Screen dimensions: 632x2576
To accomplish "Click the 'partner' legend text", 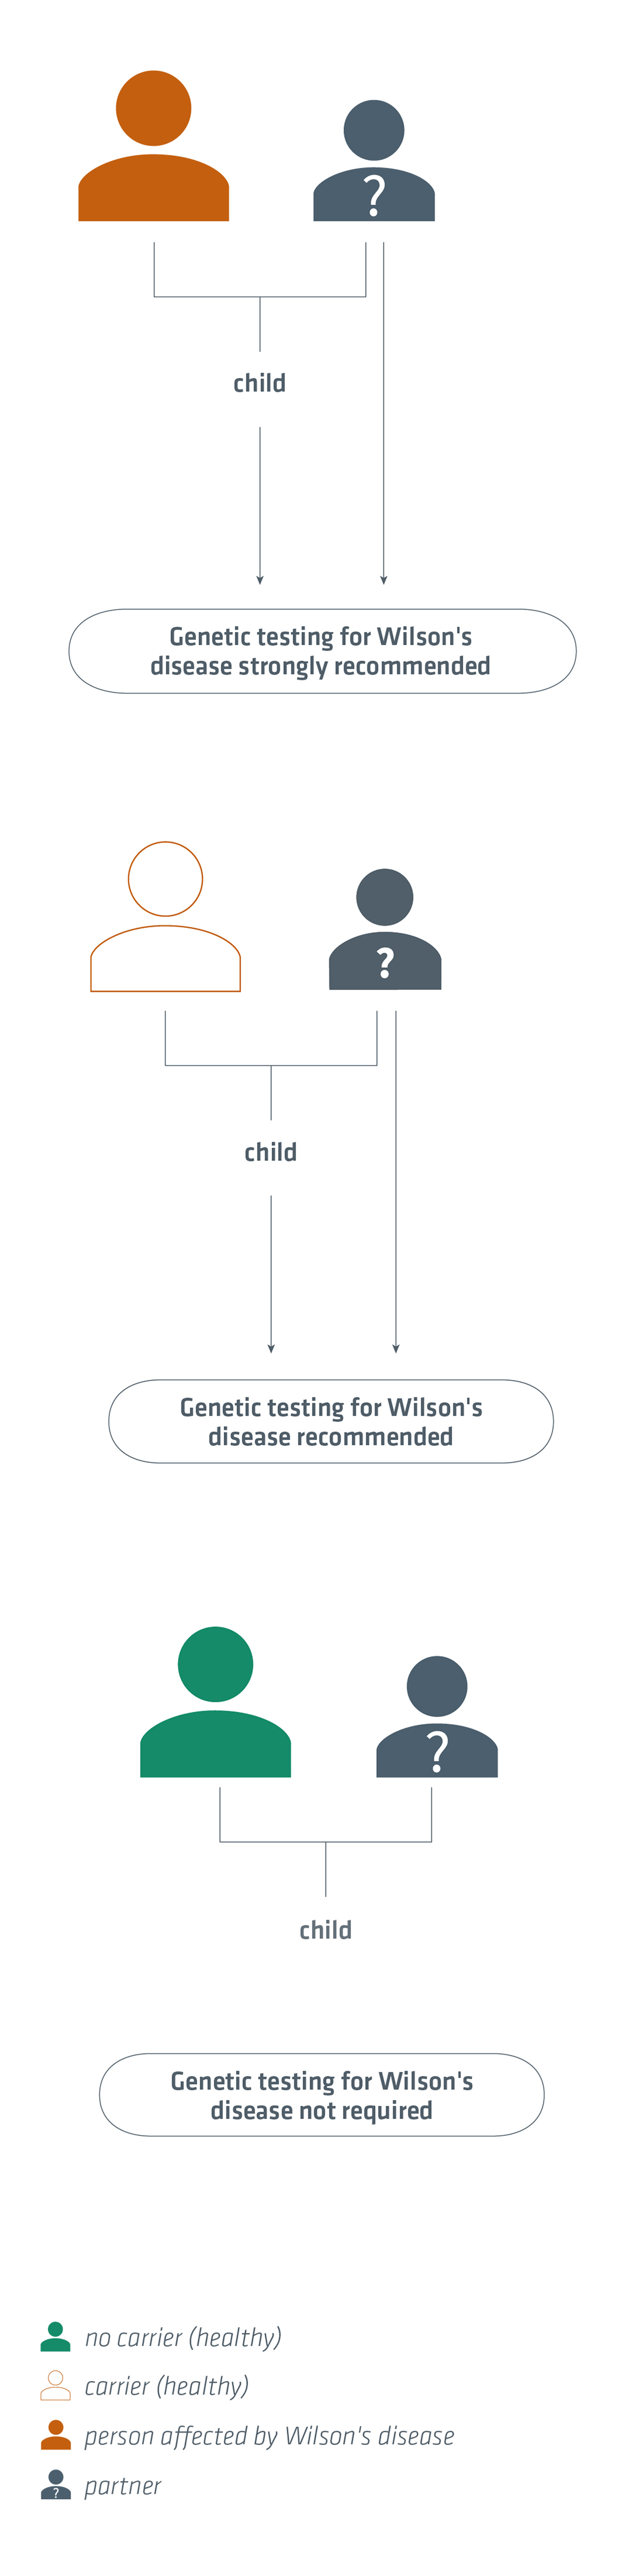I will pyautogui.click(x=122, y=2486).
